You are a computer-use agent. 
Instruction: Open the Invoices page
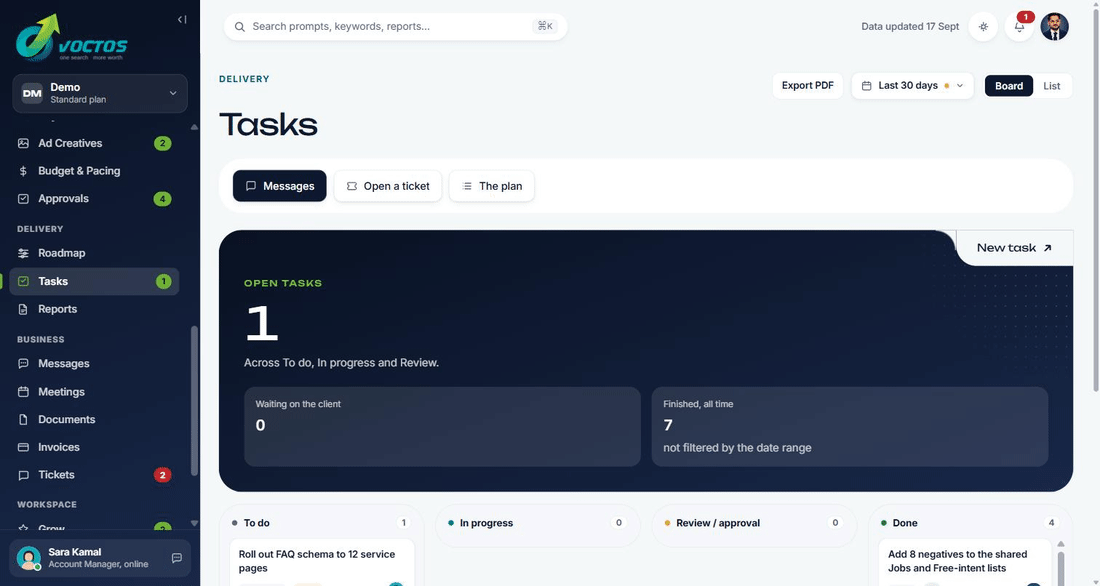[x=95, y=447]
